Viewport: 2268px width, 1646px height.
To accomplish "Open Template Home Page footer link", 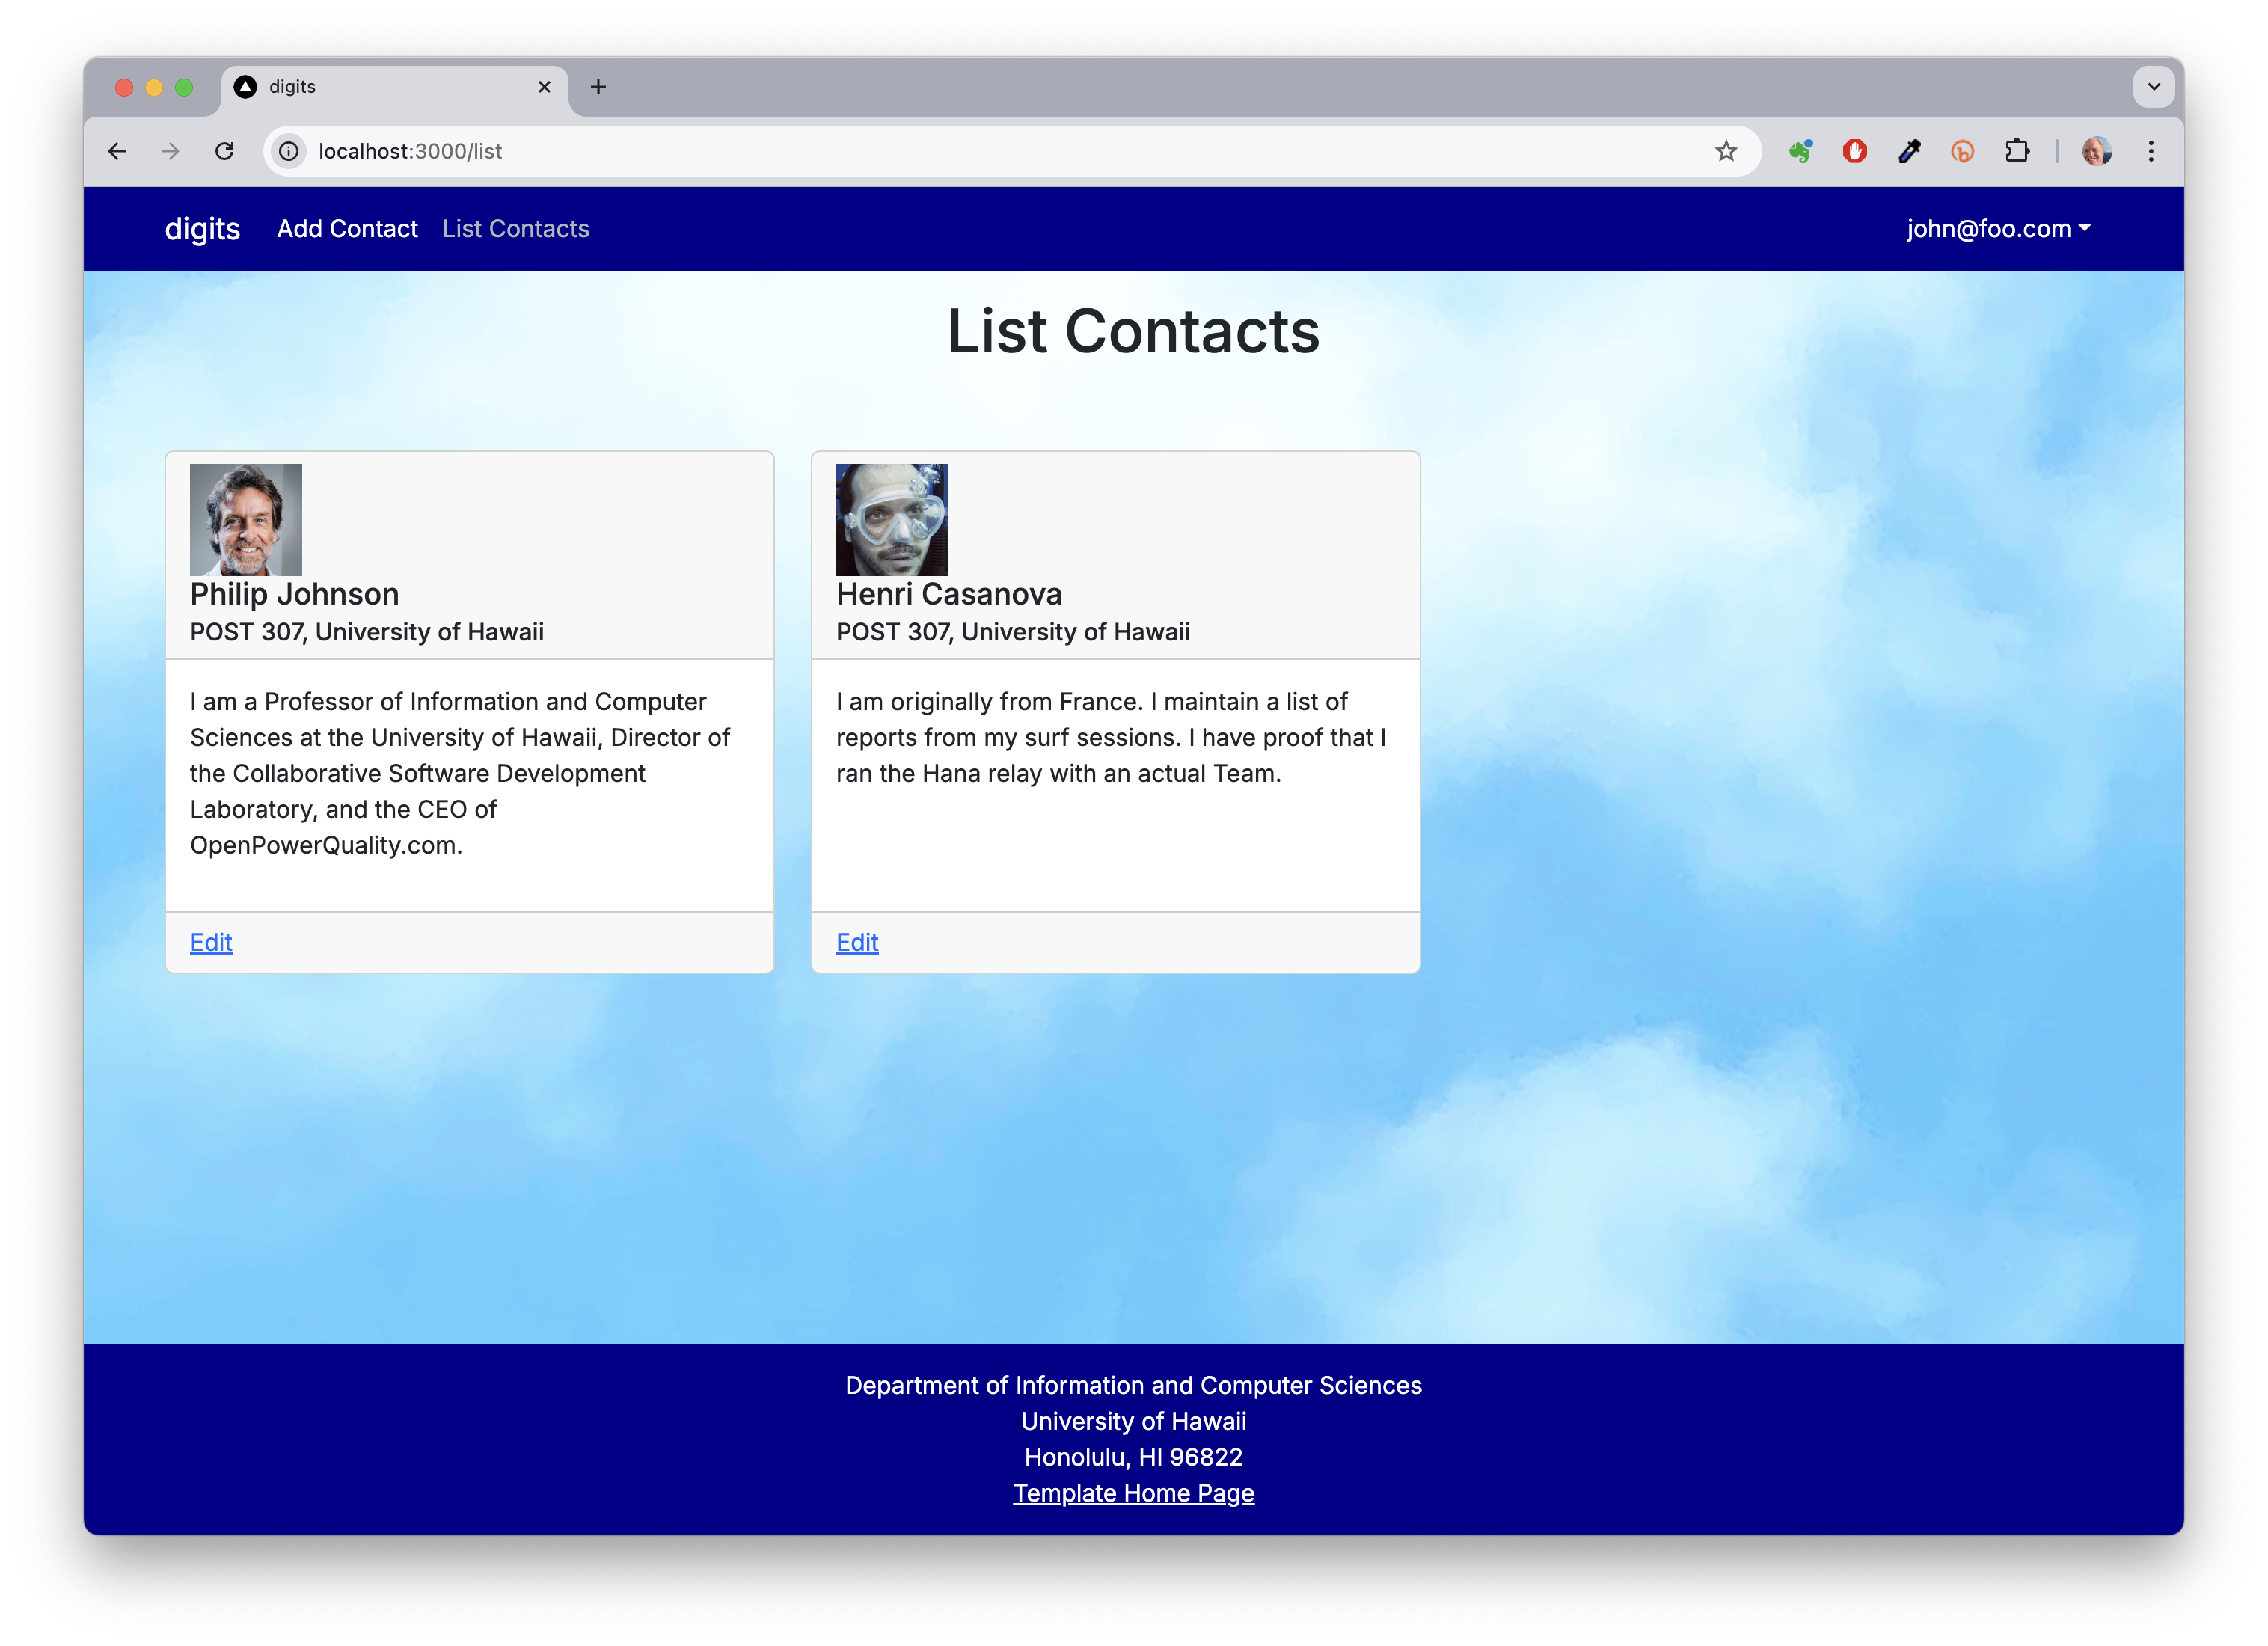I will point(1133,1493).
